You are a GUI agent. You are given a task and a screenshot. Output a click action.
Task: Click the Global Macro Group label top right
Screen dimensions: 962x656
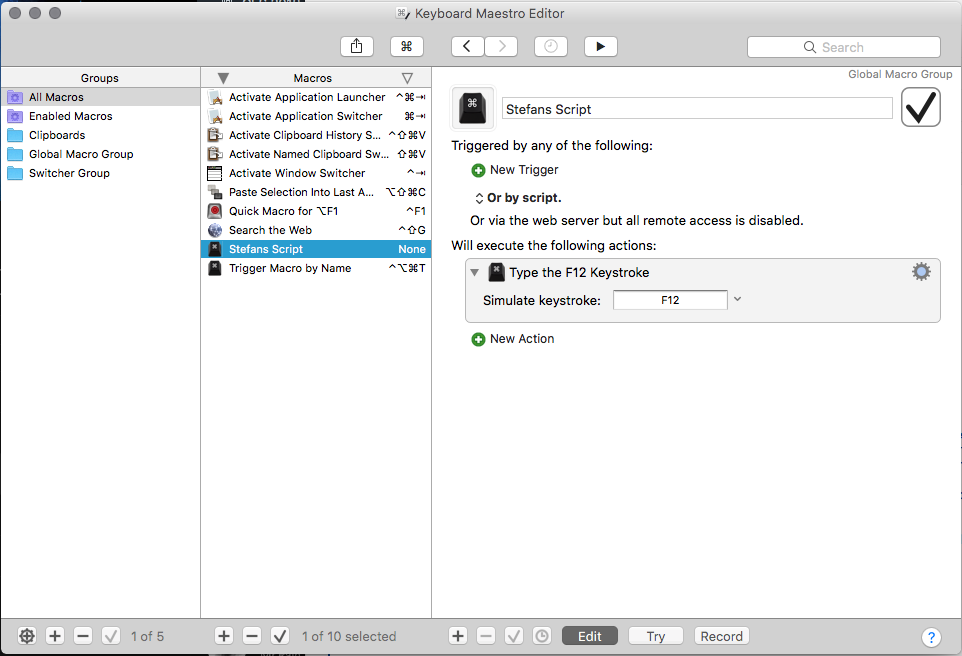click(x=900, y=74)
